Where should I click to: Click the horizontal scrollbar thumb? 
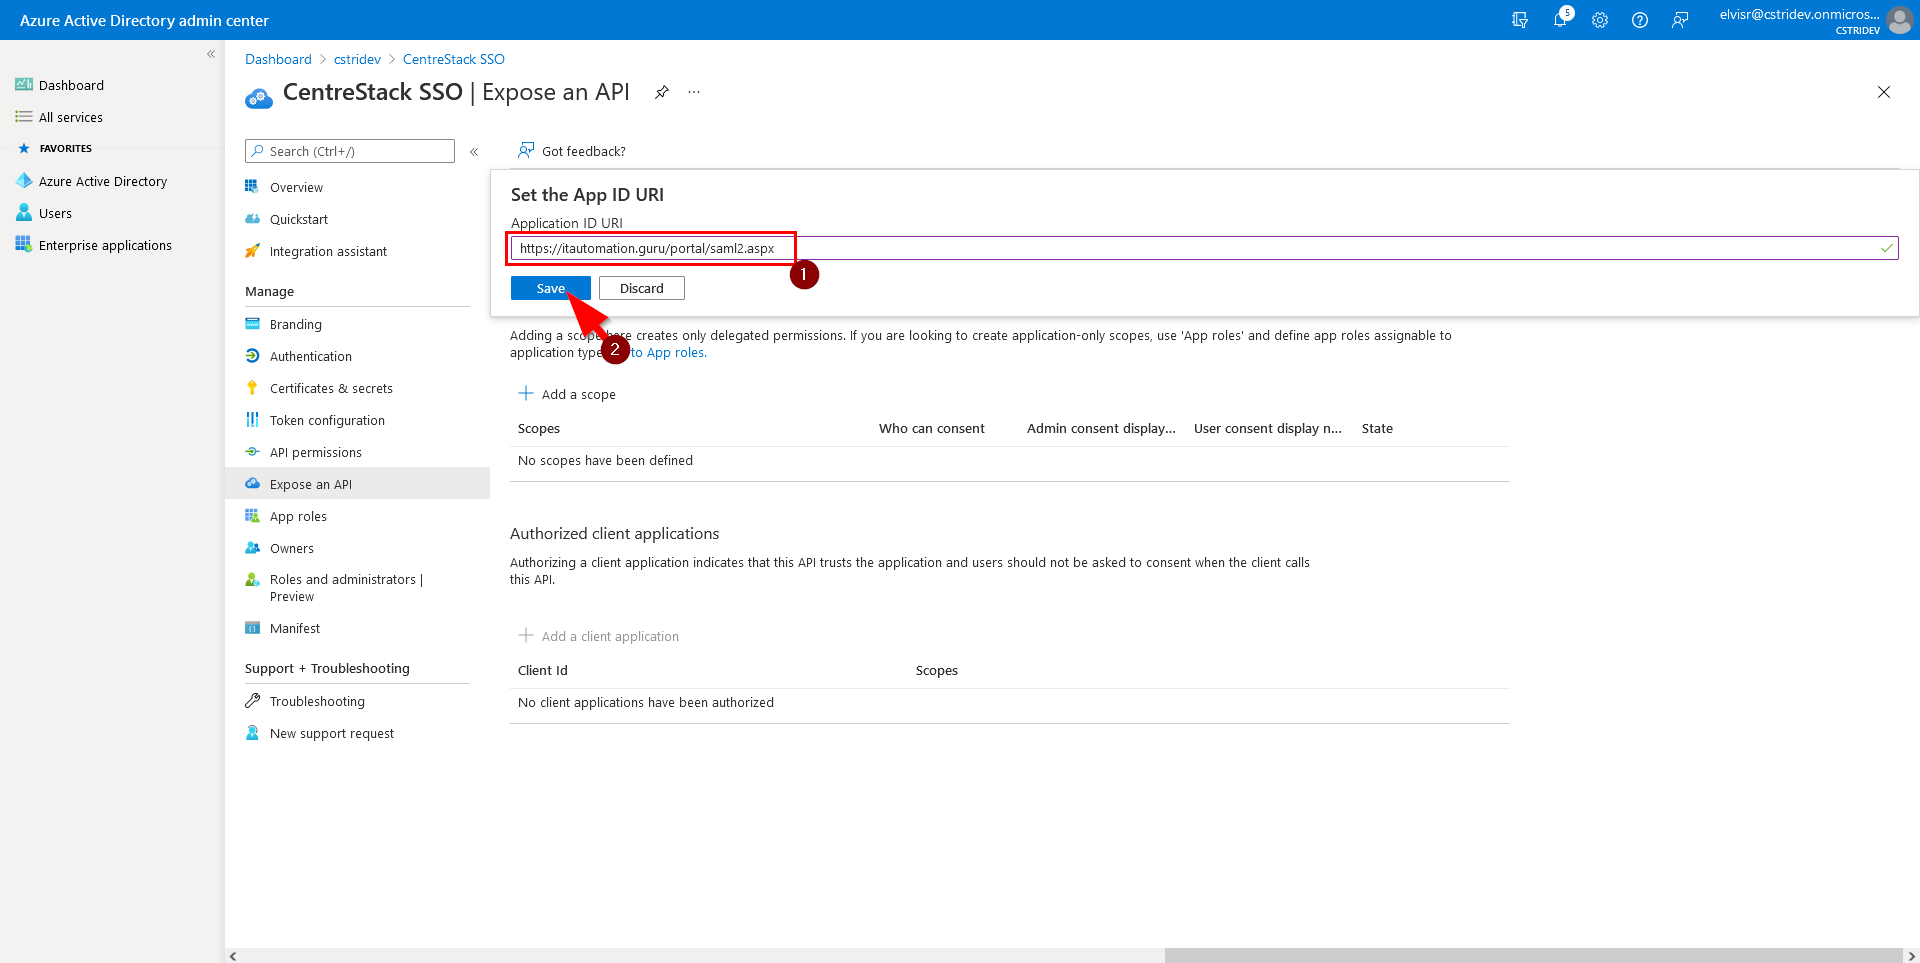[x=1533, y=956]
